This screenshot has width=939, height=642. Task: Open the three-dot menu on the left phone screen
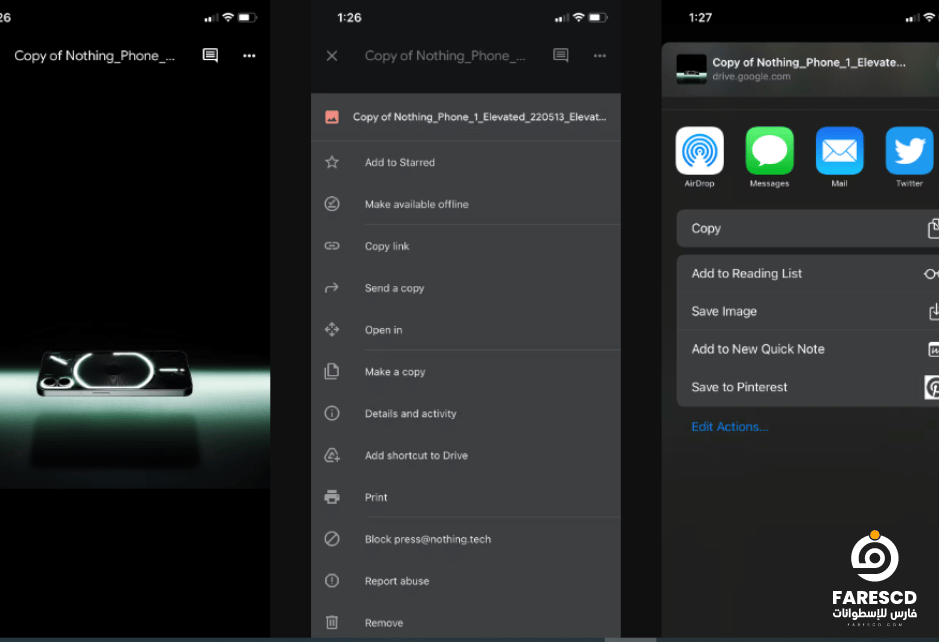(x=249, y=56)
